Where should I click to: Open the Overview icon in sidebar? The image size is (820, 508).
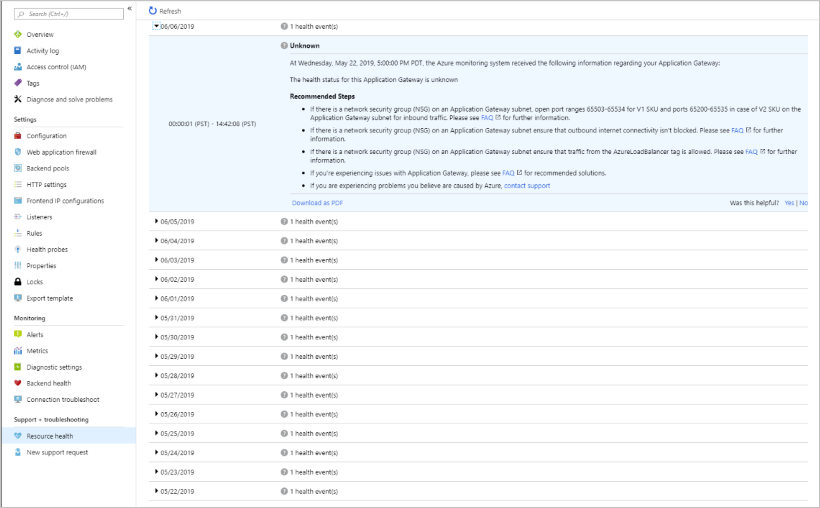click(18, 34)
